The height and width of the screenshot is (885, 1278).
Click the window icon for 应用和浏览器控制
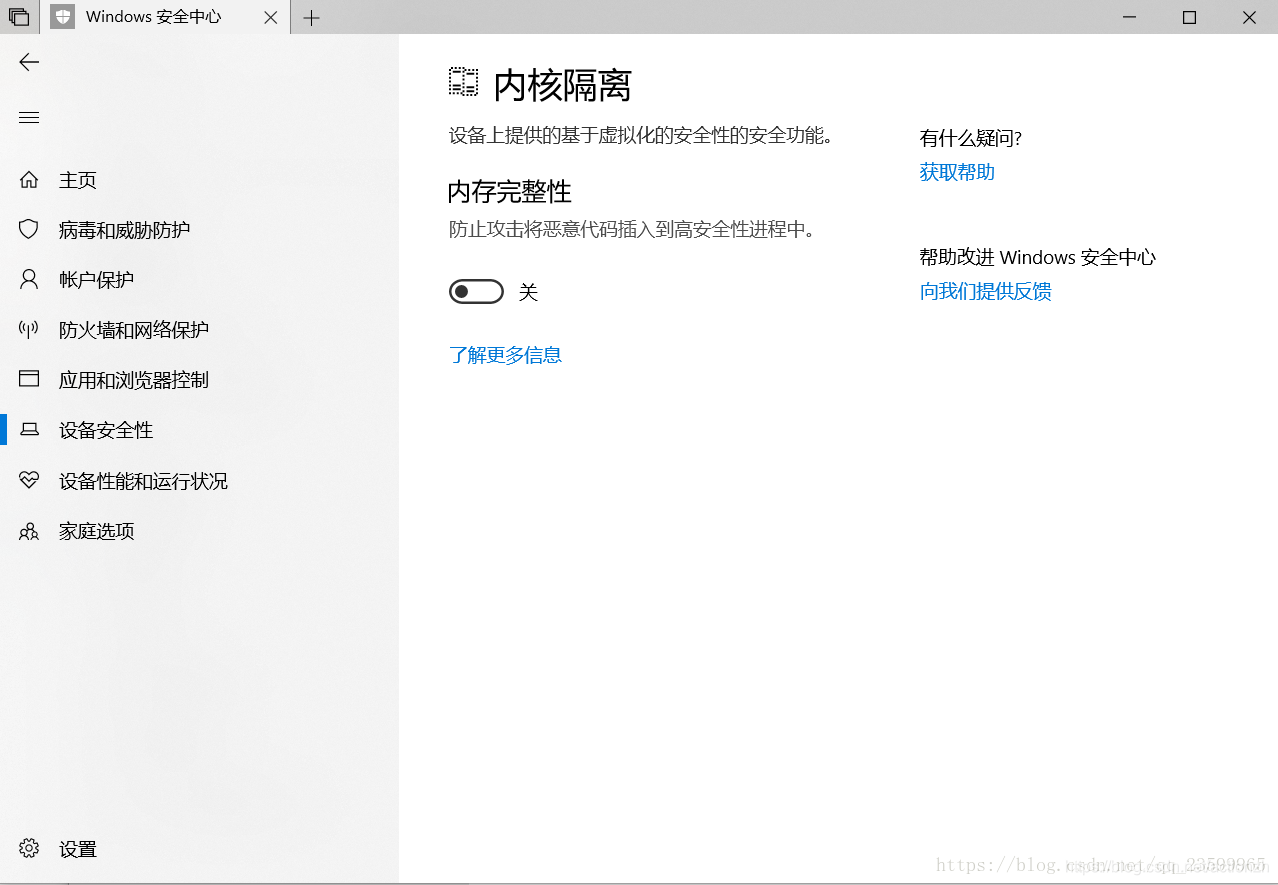coord(29,380)
